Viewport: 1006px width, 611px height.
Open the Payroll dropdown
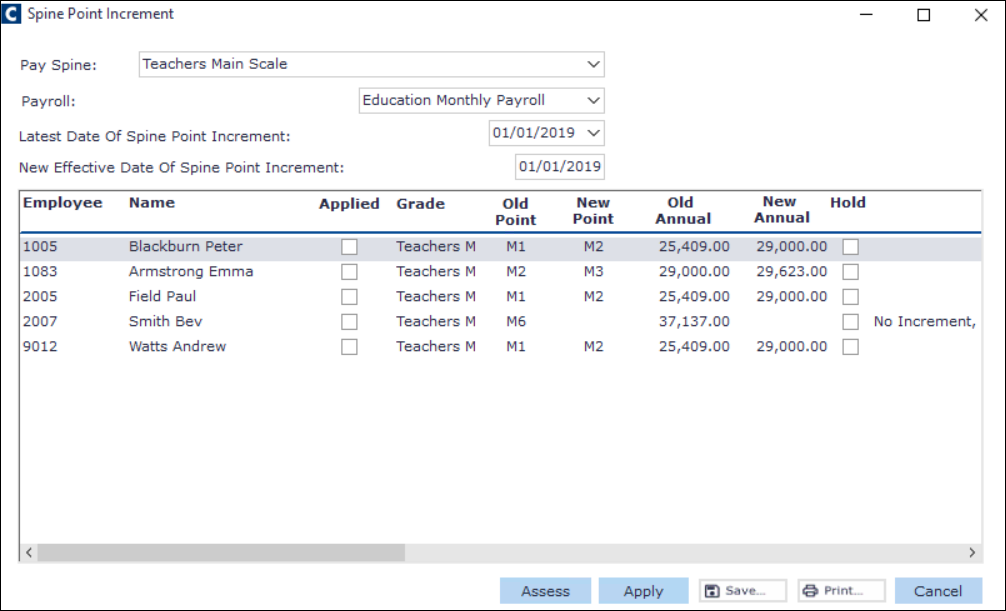[x=481, y=100]
